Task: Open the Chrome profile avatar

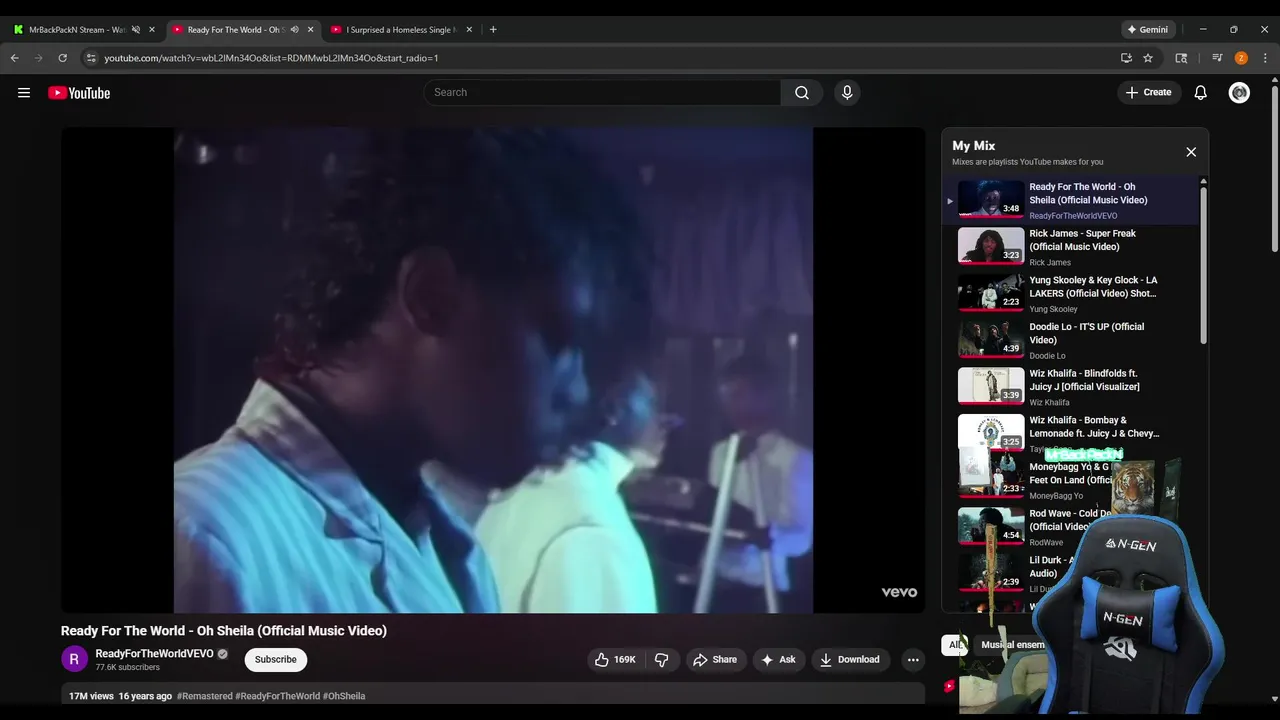Action: click(x=1241, y=58)
